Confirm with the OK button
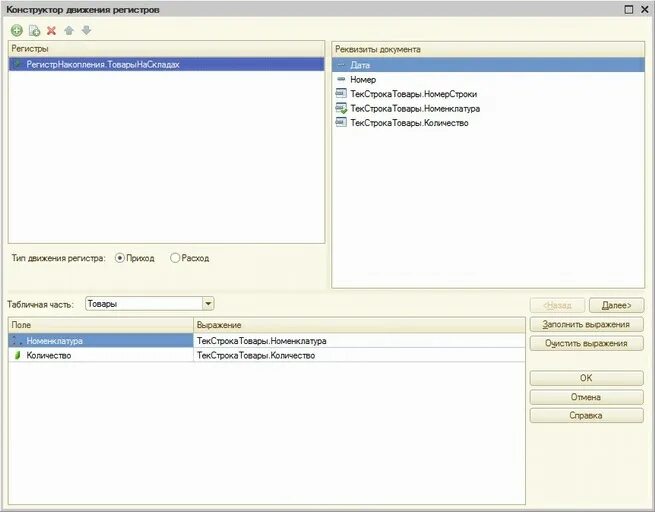The width and height of the screenshot is (655, 512). [586, 378]
